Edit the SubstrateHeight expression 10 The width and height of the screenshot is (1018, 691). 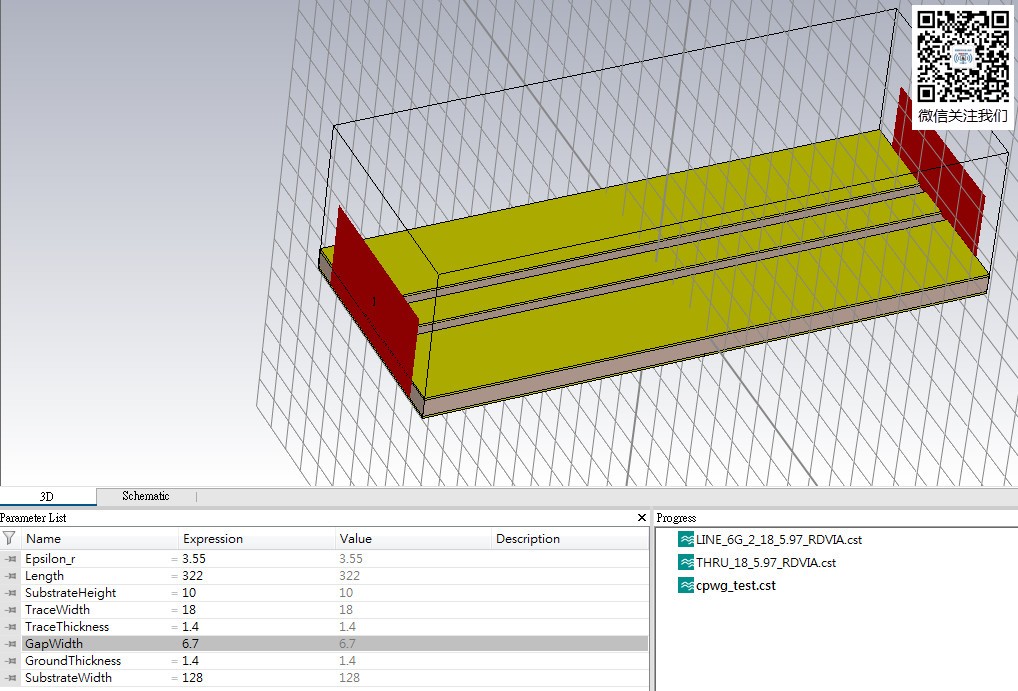(x=189, y=592)
